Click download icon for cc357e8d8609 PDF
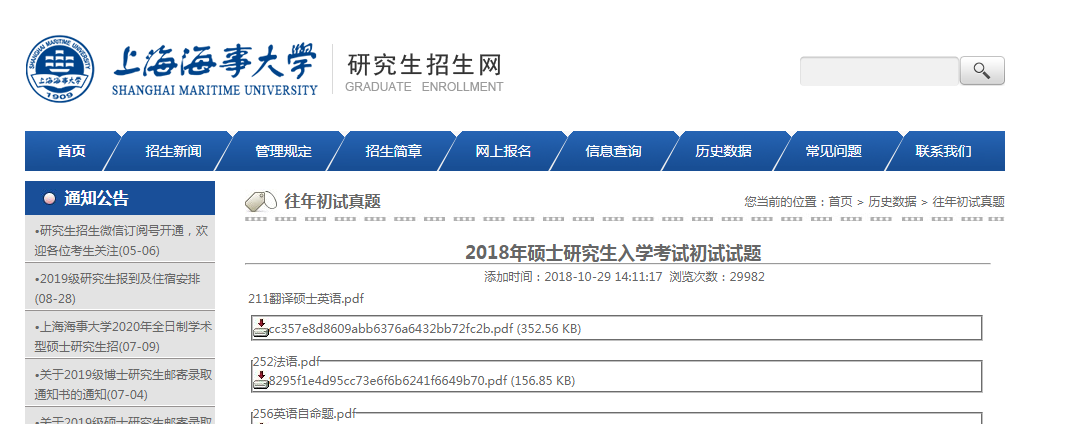The width and height of the screenshot is (1066, 424). (x=260, y=328)
